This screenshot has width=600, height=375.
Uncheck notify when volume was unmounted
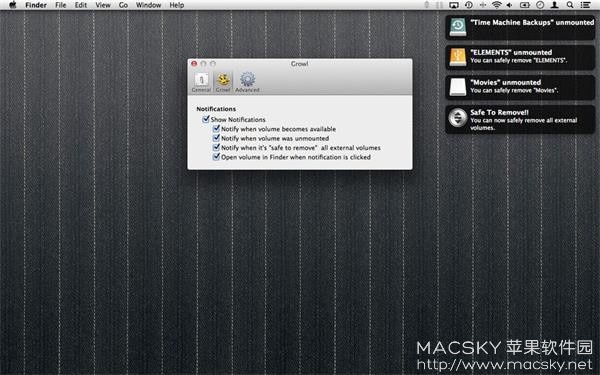point(216,138)
